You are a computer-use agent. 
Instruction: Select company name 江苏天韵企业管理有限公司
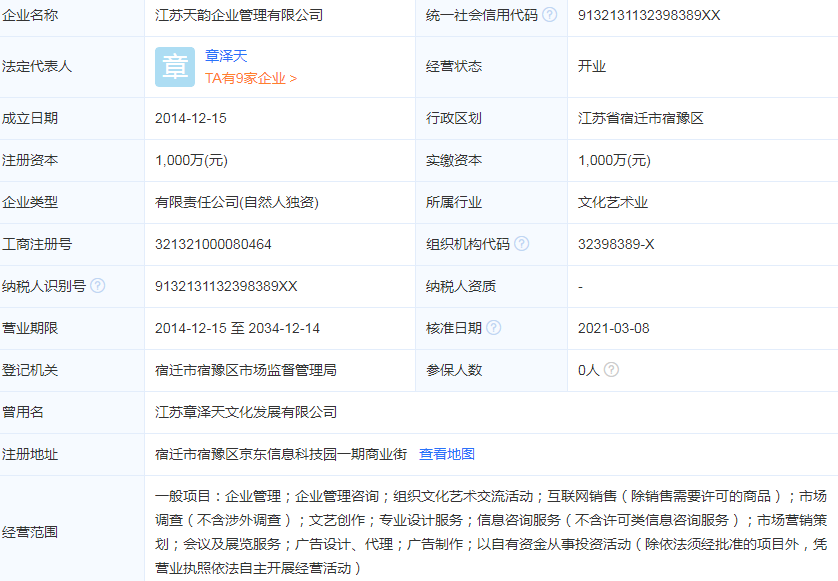click(239, 15)
